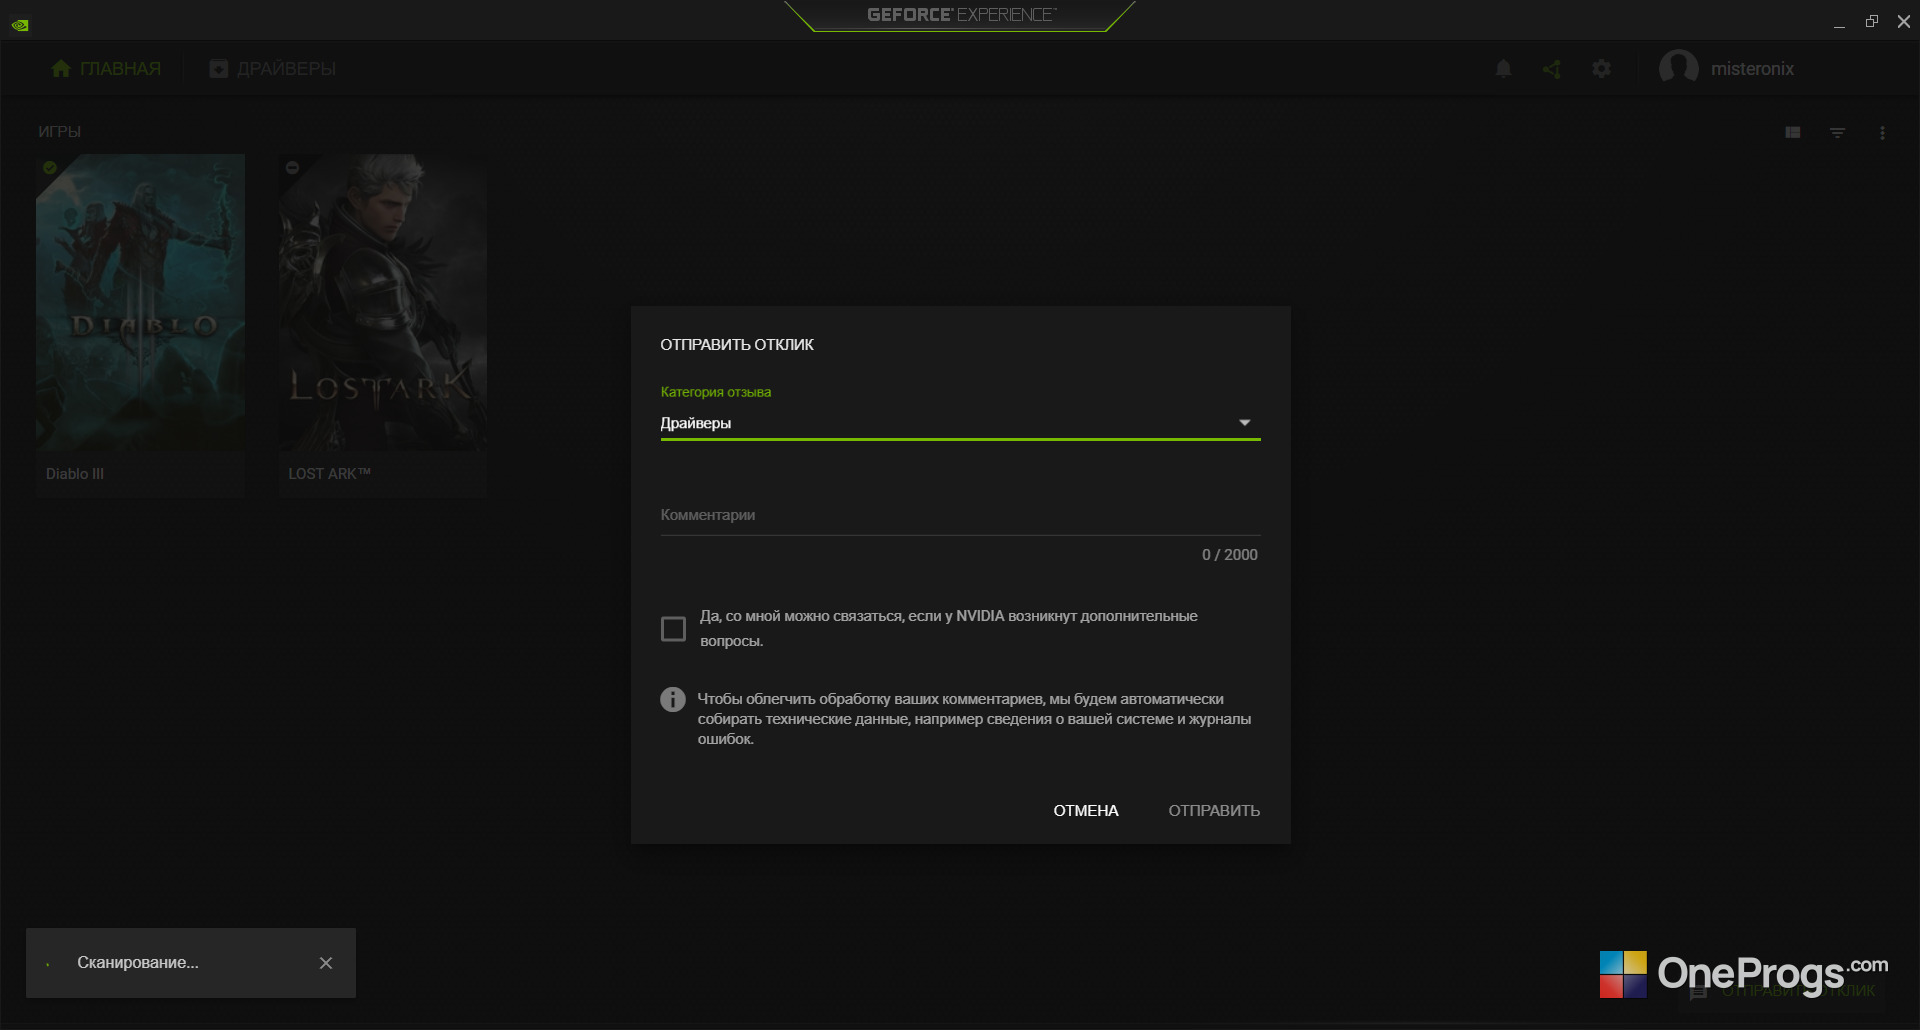Click the optimized checkmark badge on Diablo III

50,168
